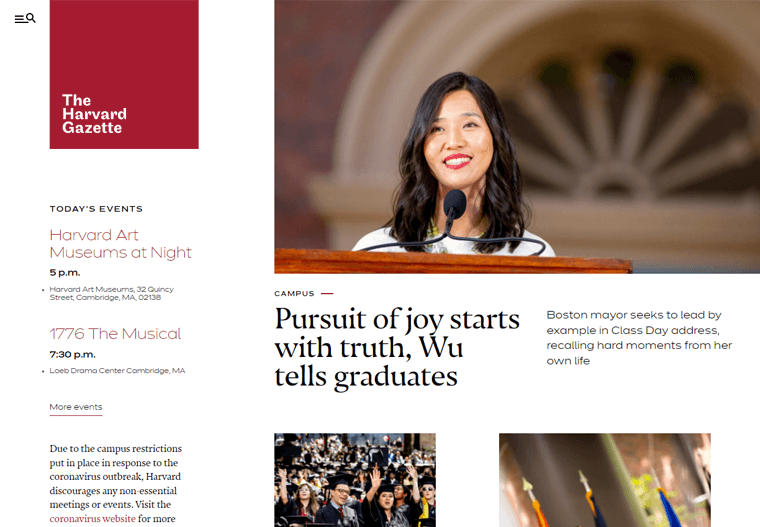
Task: Click the Harvard Art Museums Quincy Street address
Action: [111, 293]
